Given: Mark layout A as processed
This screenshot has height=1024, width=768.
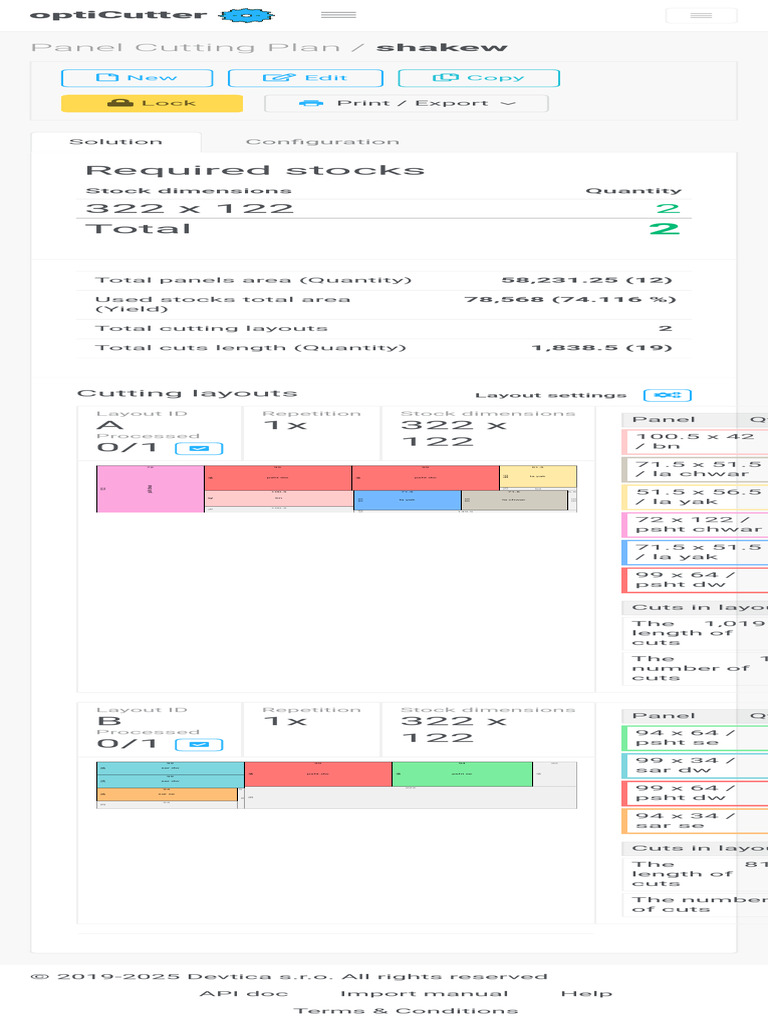Looking at the screenshot, I should point(199,449).
